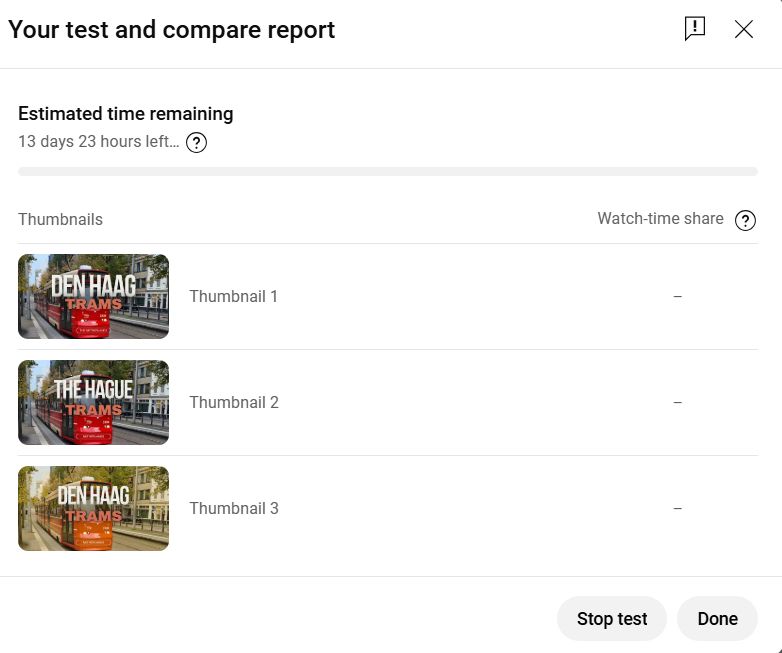Click the Thumbnail 1 watch-time dash value
This screenshot has width=782, height=653.
(677, 296)
